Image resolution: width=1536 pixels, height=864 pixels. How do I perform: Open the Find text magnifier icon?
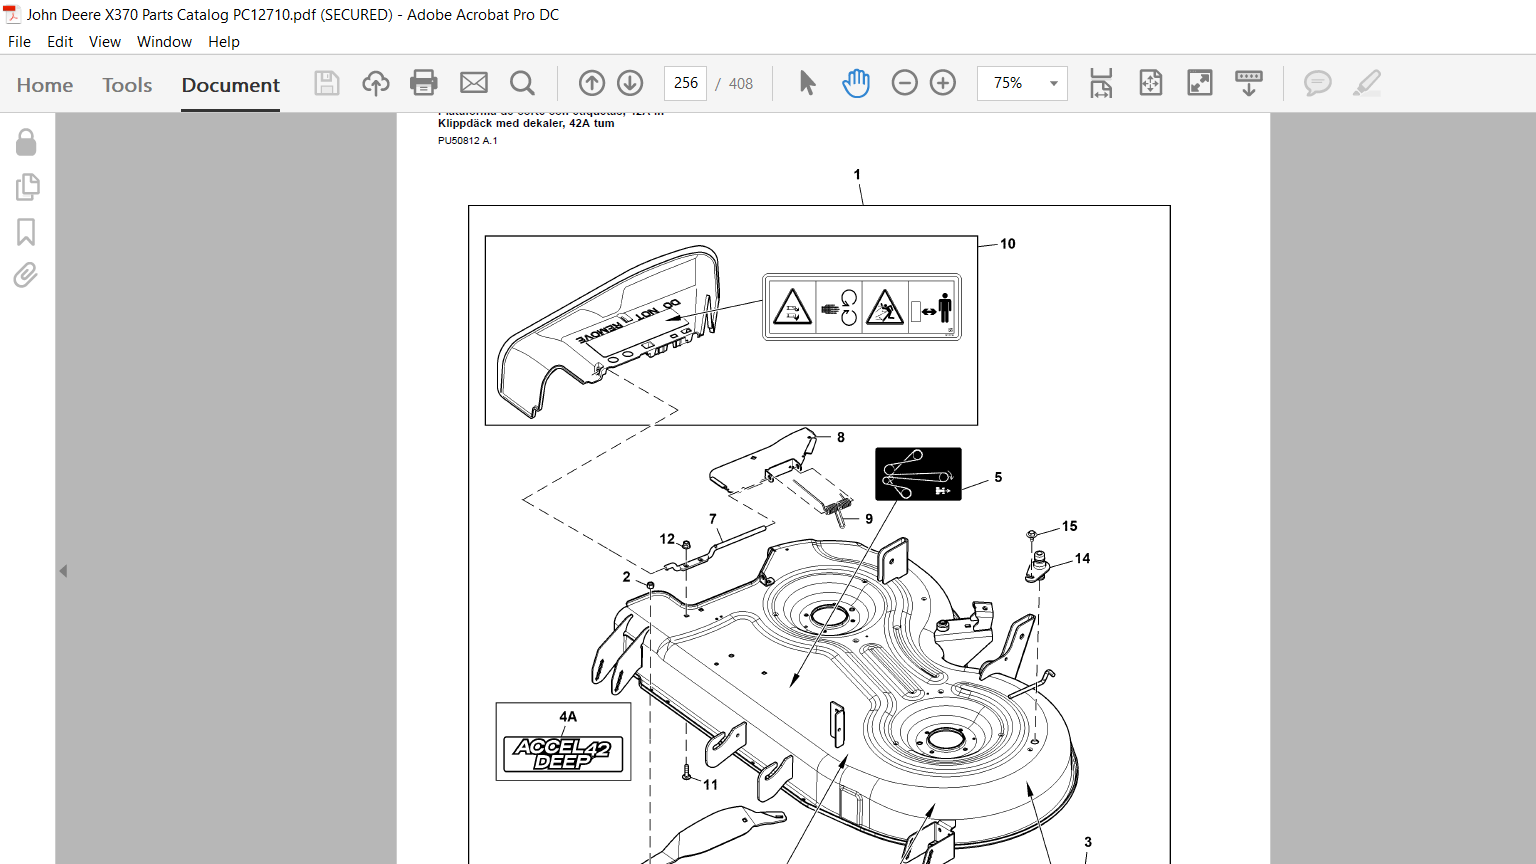pyautogui.click(x=522, y=83)
